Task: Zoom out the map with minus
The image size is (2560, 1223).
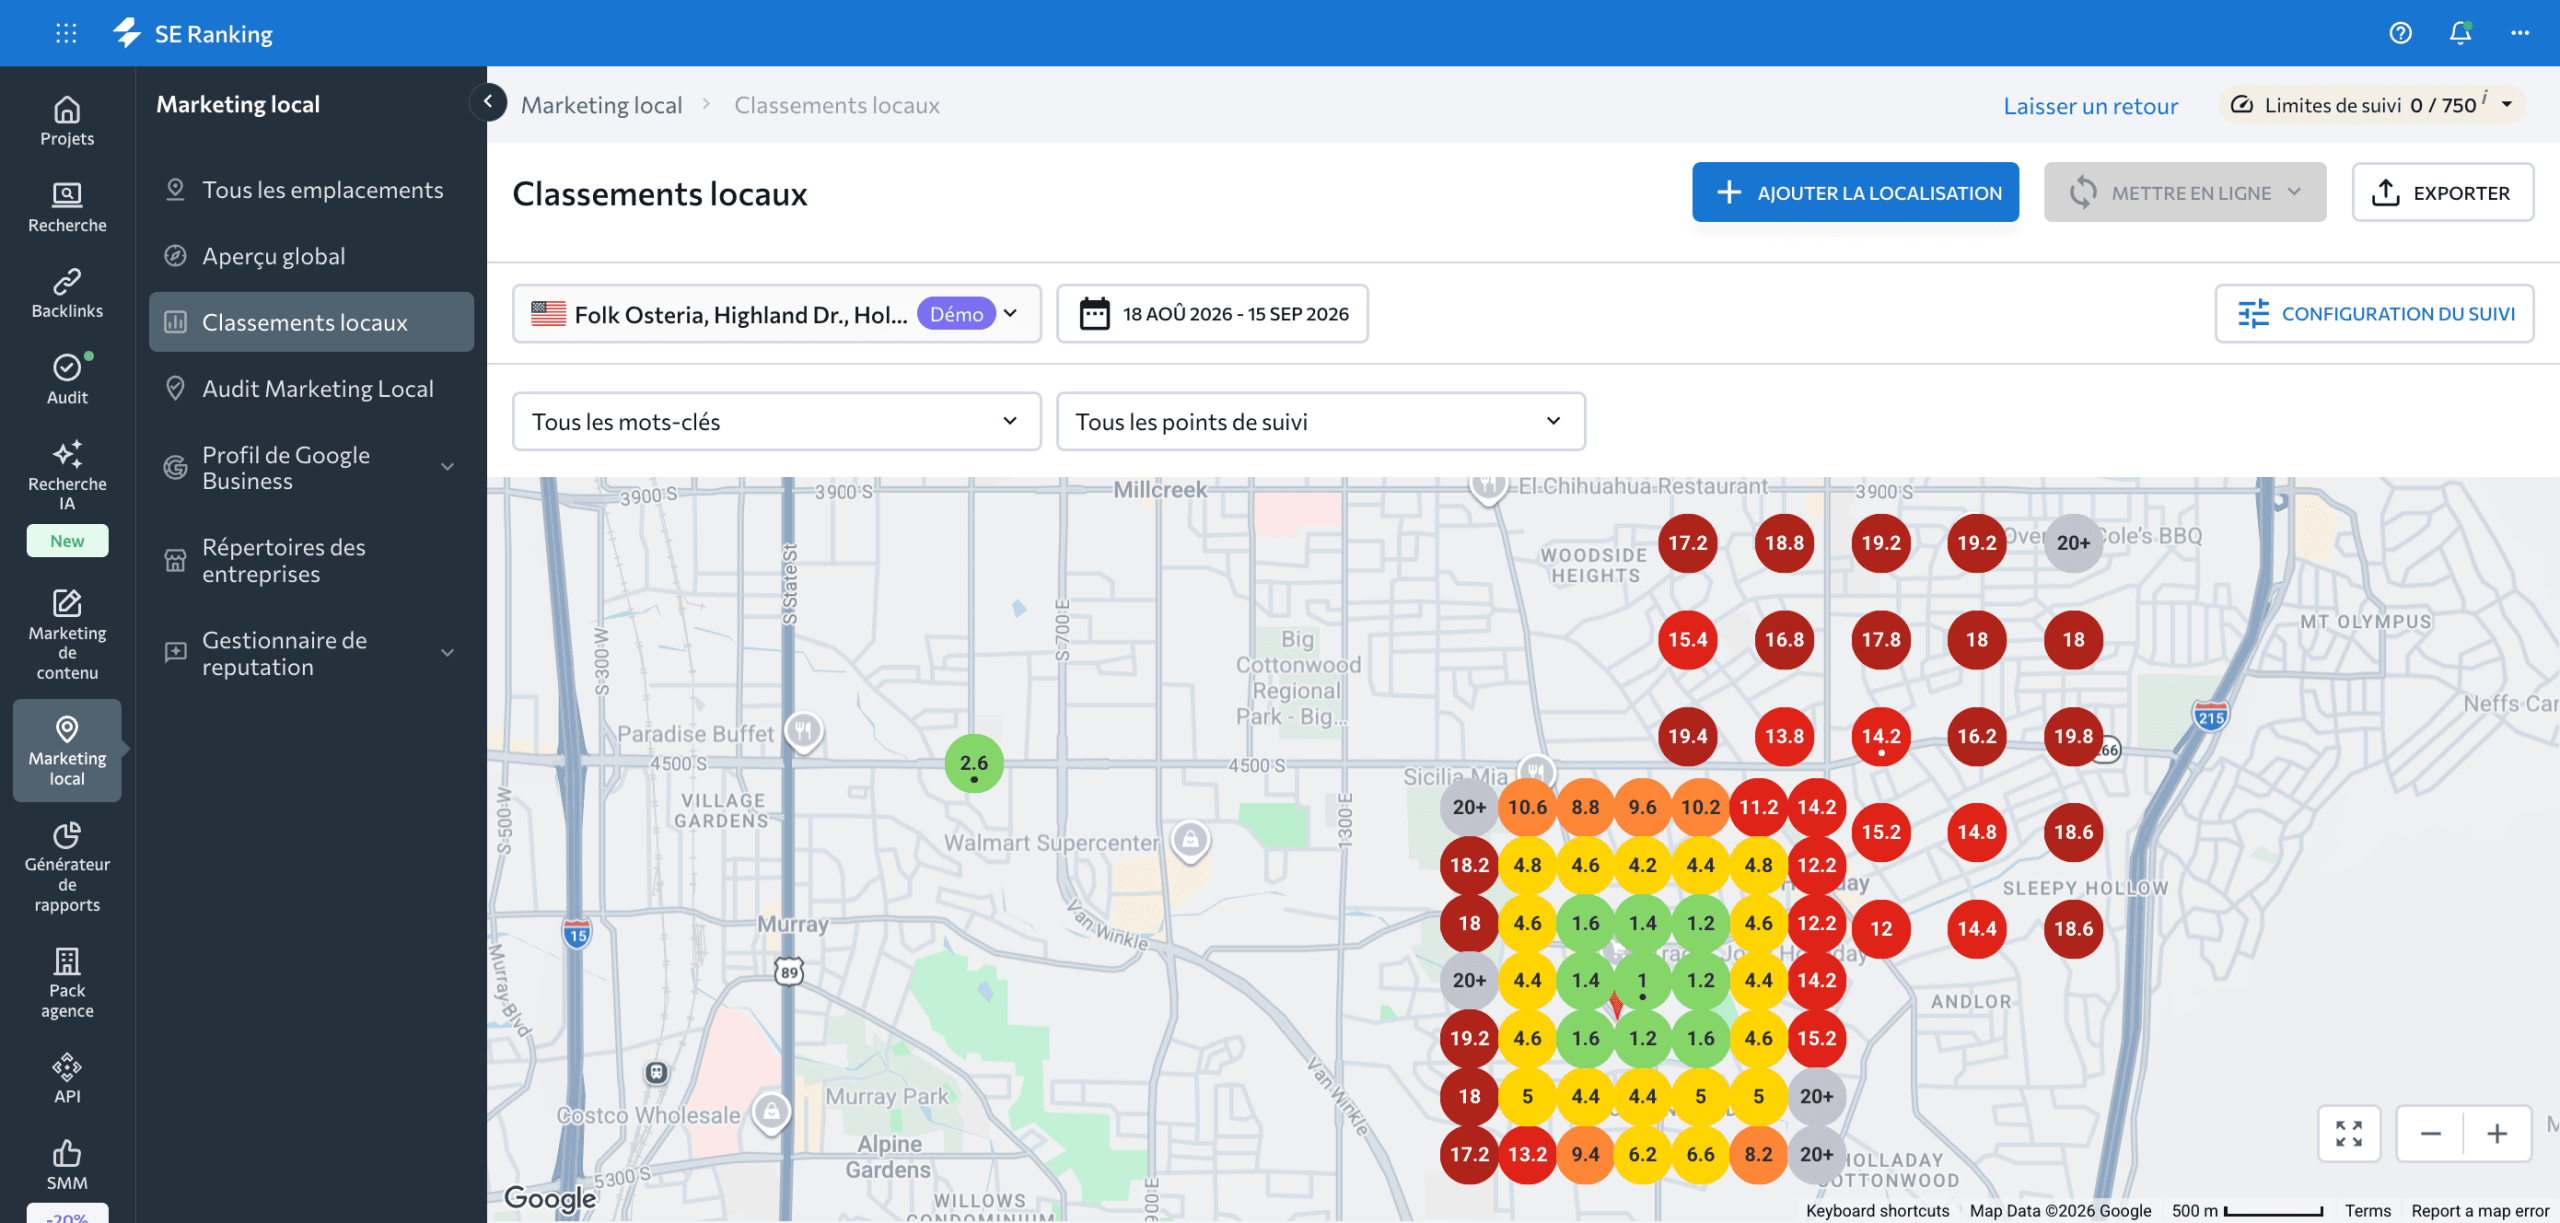Action: pos(2431,1134)
